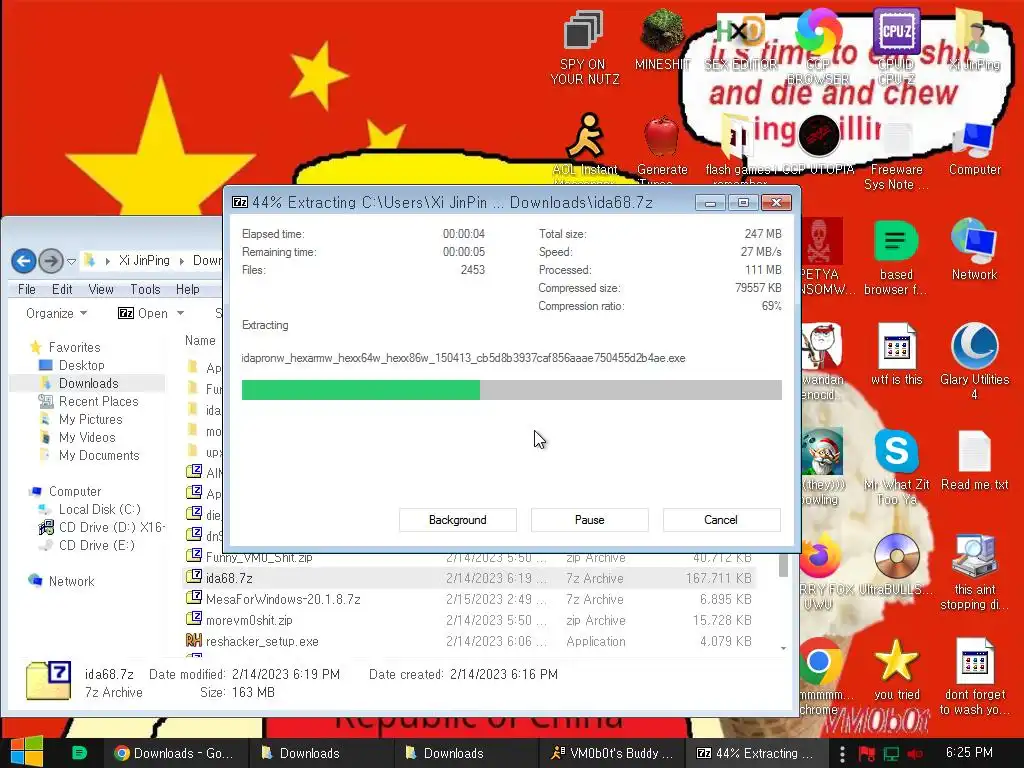
Task: Click the green pinned taskbar app icon
Action: 79,752
